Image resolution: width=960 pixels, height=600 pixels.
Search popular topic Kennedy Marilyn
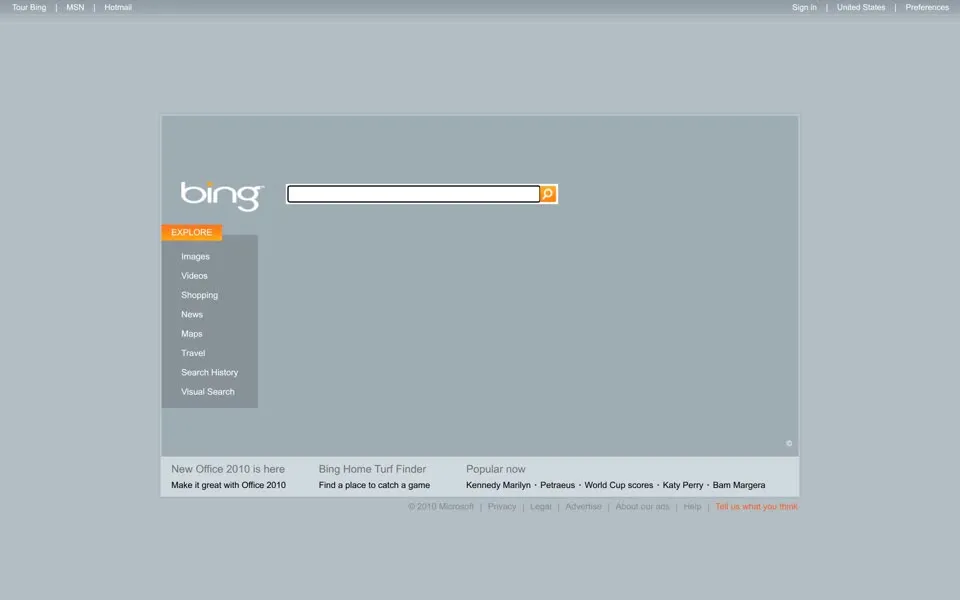[498, 485]
